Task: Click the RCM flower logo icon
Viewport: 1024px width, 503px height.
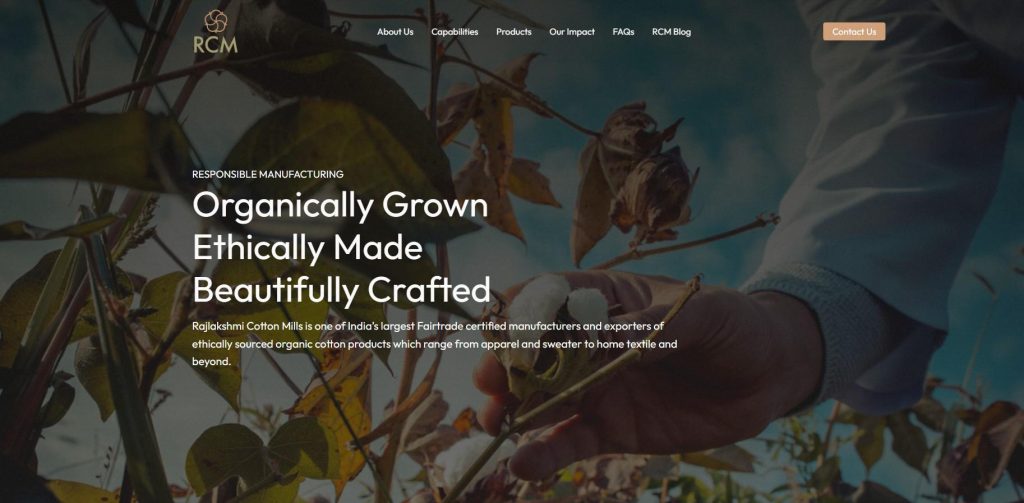Action: coord(216,21)
